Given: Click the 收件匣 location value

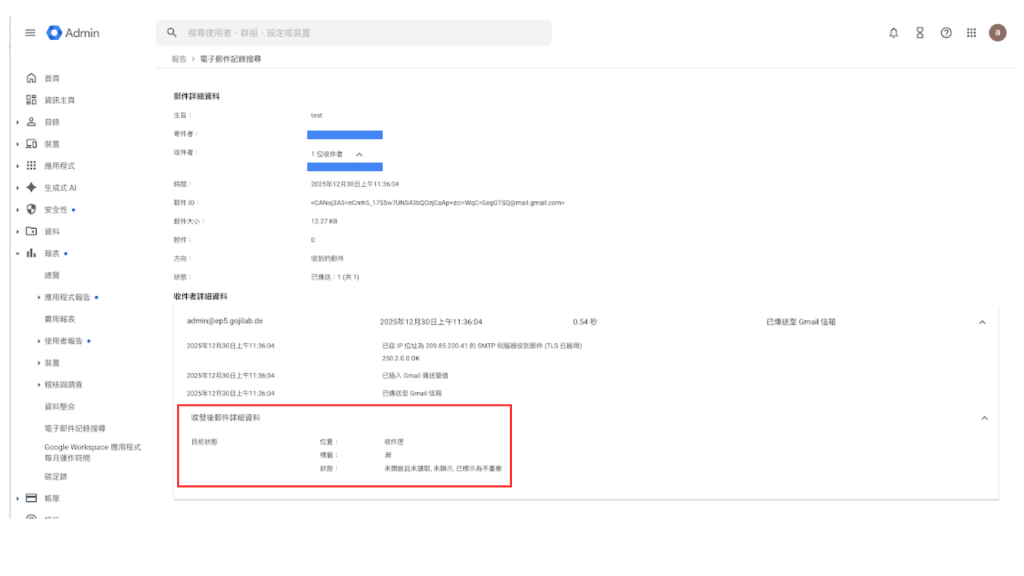Looking at the screenshot, I should coord(394,442).
